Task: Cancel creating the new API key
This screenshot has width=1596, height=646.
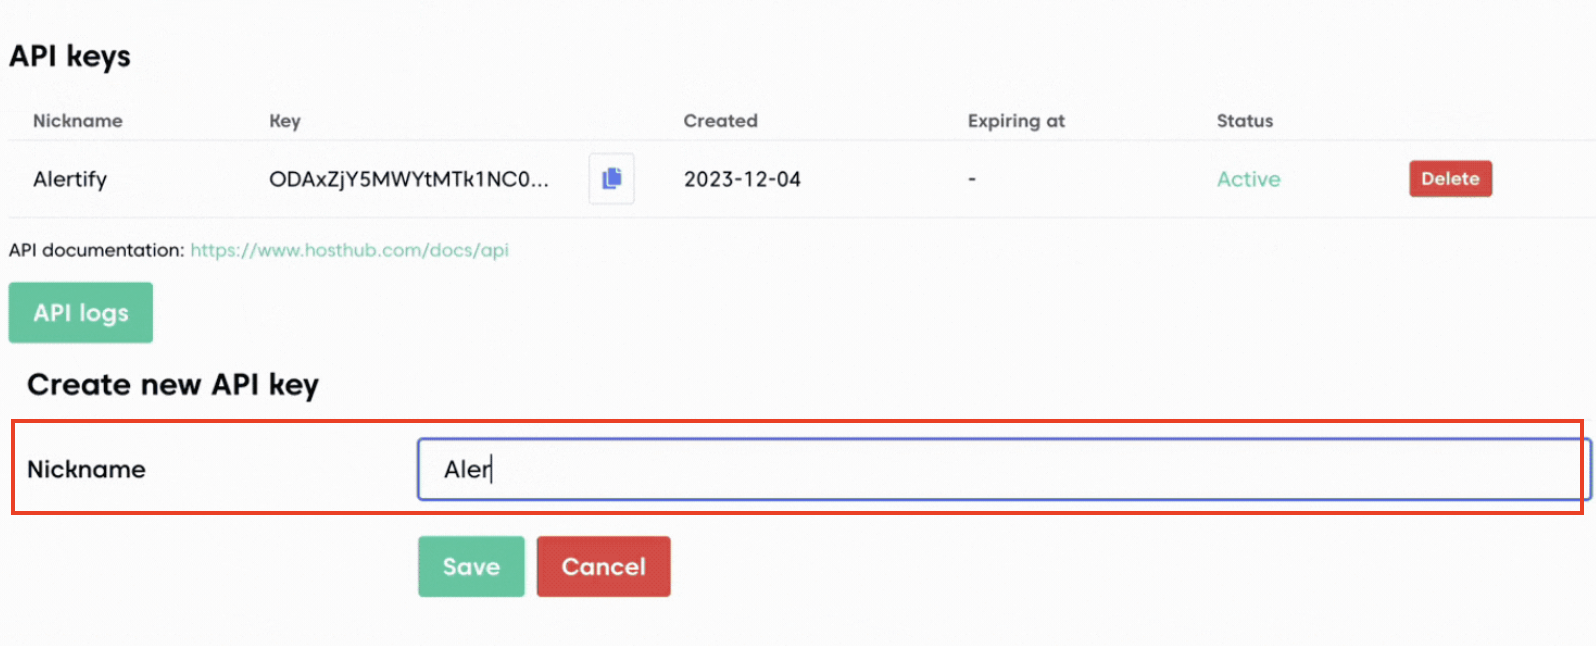Action: [603, 567]
